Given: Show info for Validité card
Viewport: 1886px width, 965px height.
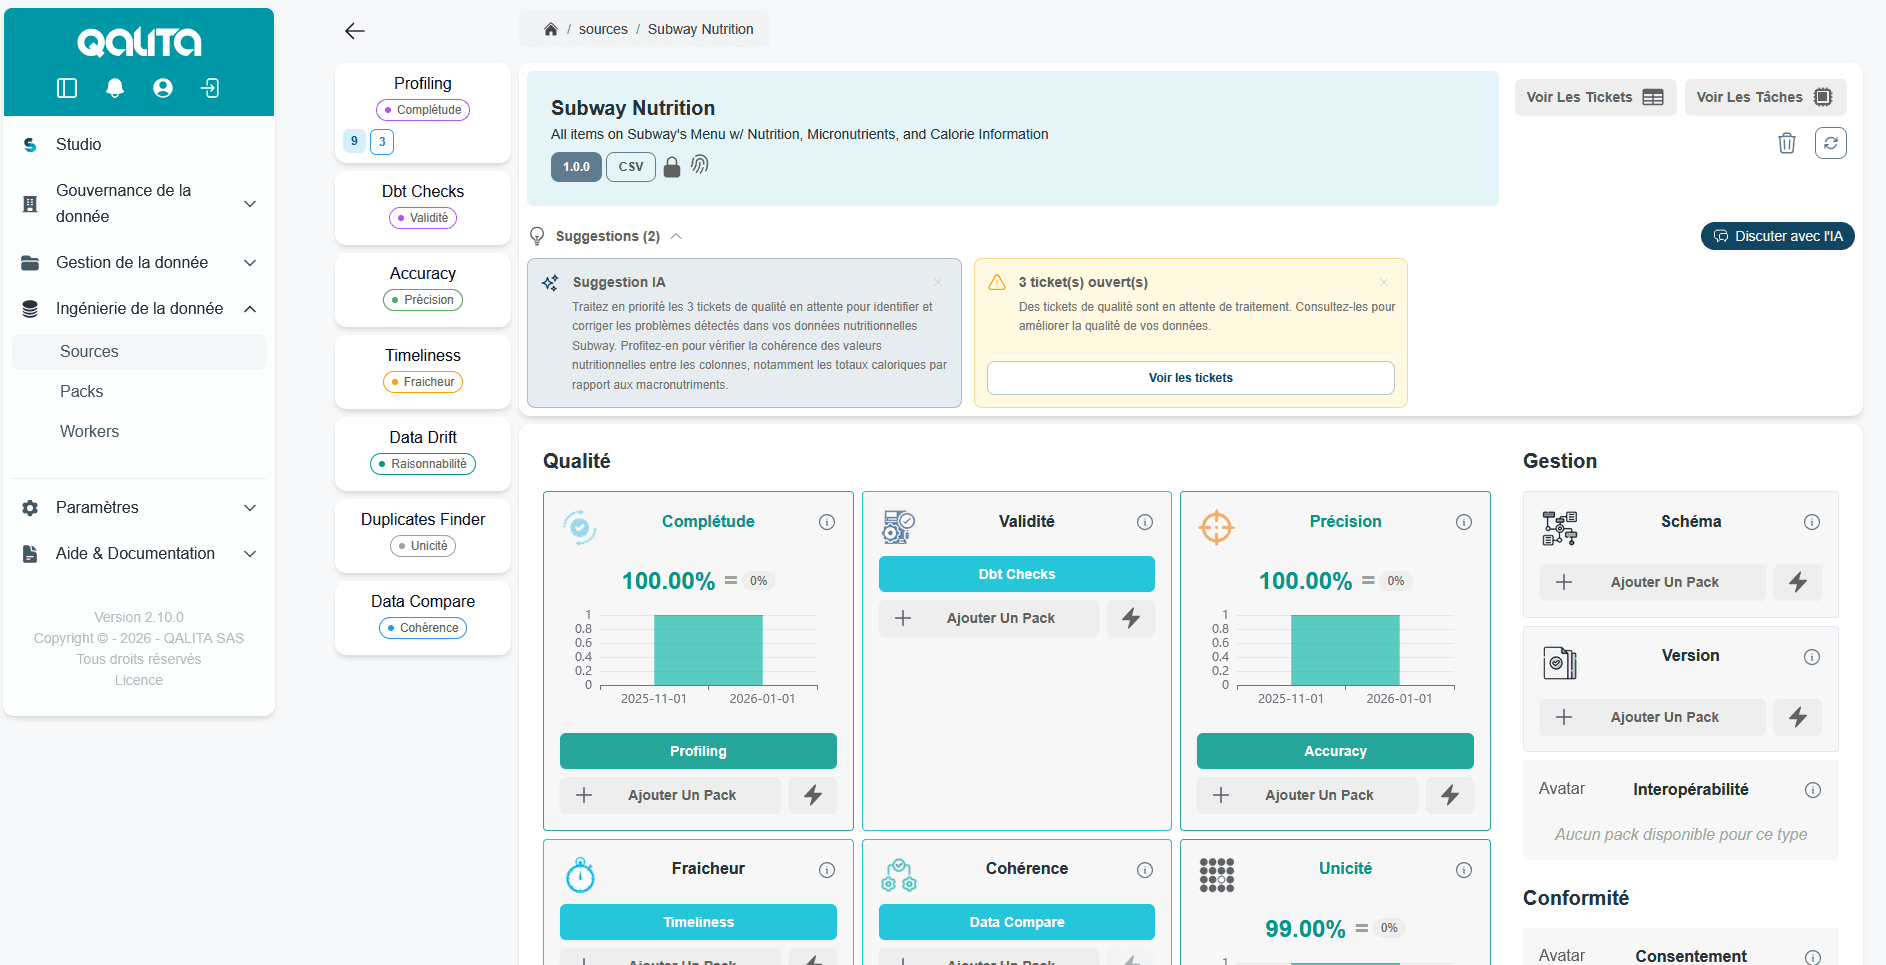Looking at the screenshot, I should coord(1145,522).
